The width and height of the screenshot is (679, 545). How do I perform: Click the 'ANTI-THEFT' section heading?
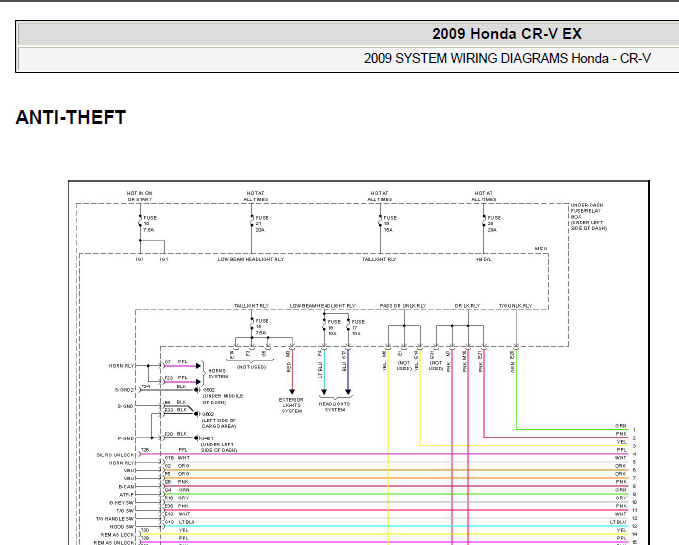[x=71, y=117]
